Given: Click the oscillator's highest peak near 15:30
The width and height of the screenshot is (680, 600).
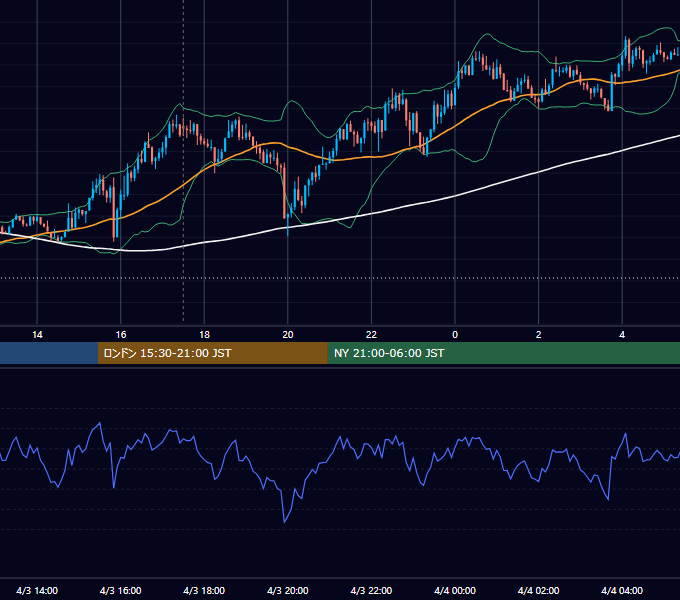Looking at the screenshot, I should (100, 423).
